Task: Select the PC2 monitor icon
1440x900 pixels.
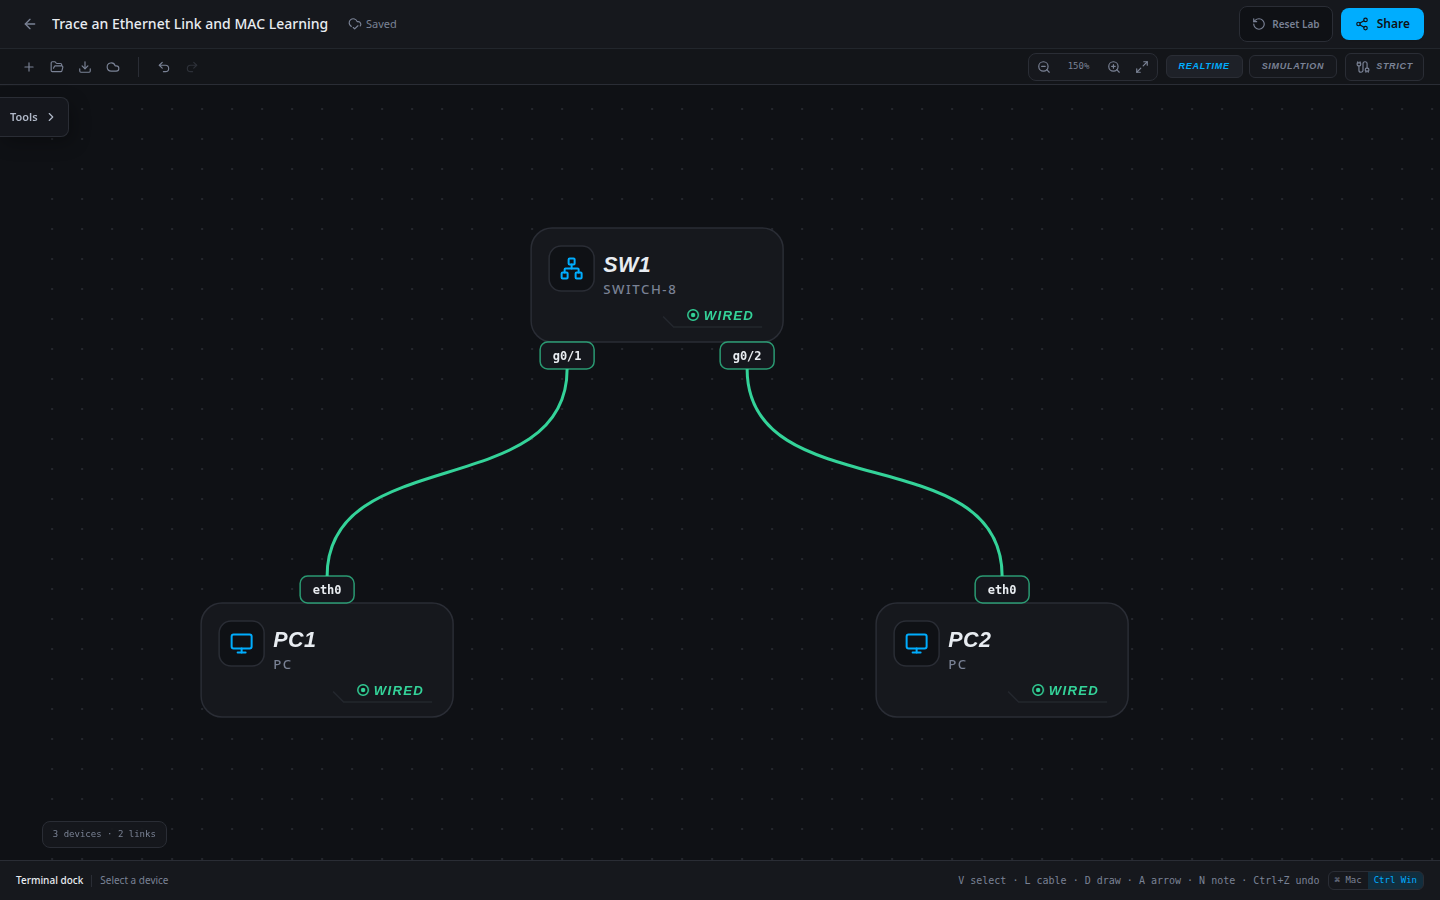Action: click(917, 644)
